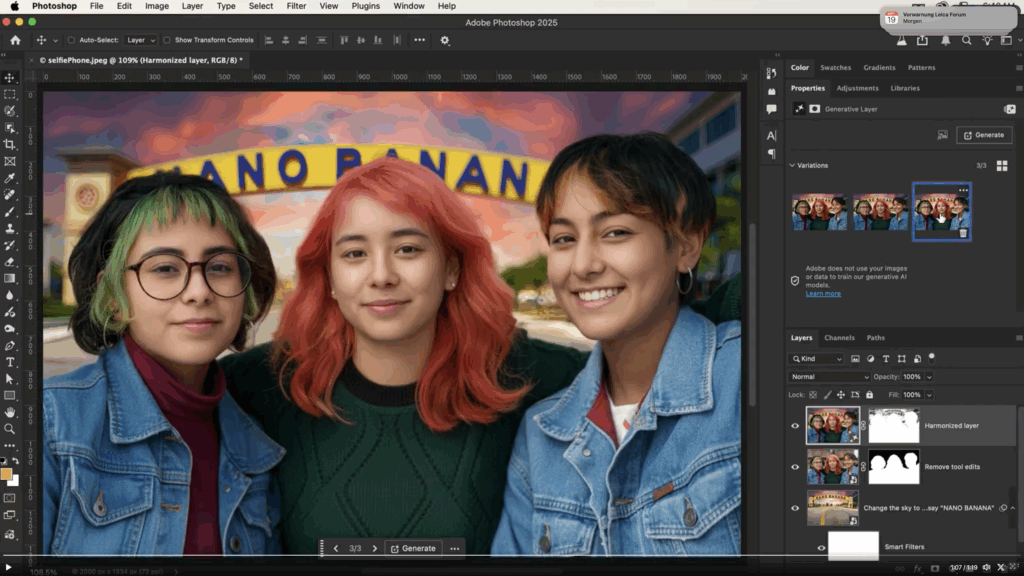Select the Type tool in toolbar
1024x576 pixels.
(10, 362)
